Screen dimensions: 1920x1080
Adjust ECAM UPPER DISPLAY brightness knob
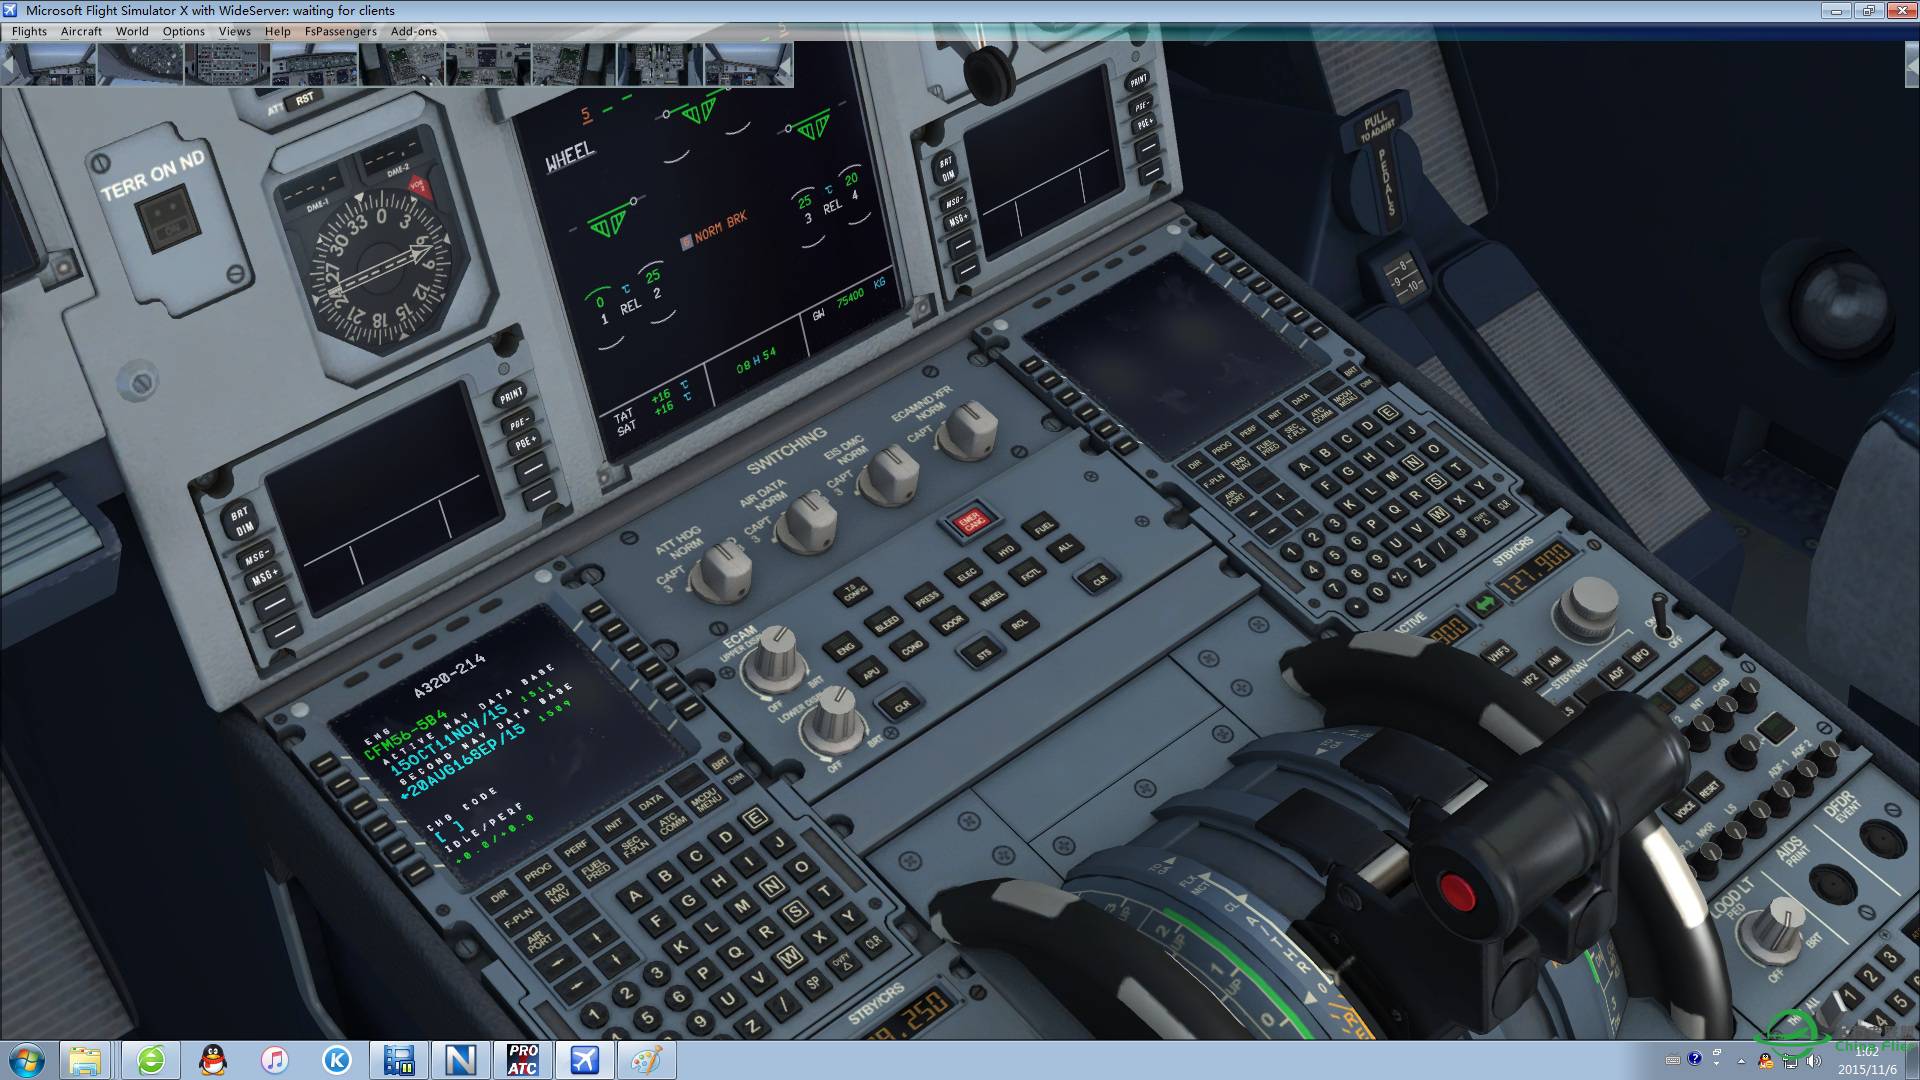click(x=776, y=658)
